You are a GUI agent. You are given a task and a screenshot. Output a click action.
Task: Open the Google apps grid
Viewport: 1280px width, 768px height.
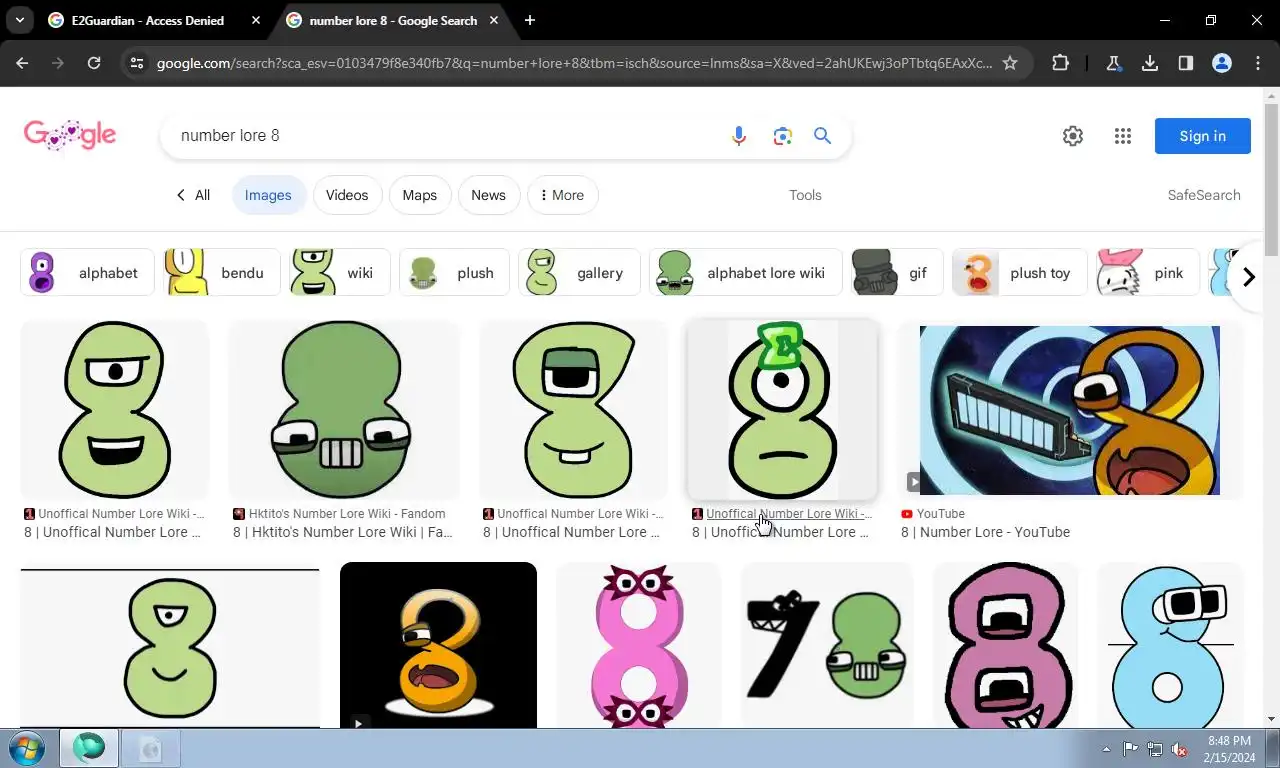click(x=1123, y=136)
